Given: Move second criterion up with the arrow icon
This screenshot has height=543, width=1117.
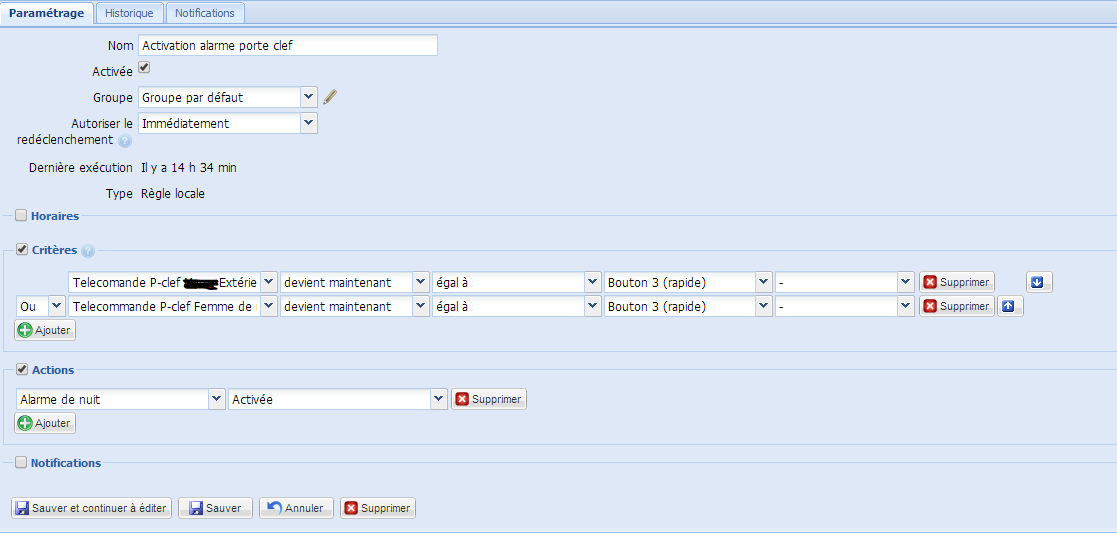Looking at the screenshot, I should pyautogui.click(x=1010, y=306).
